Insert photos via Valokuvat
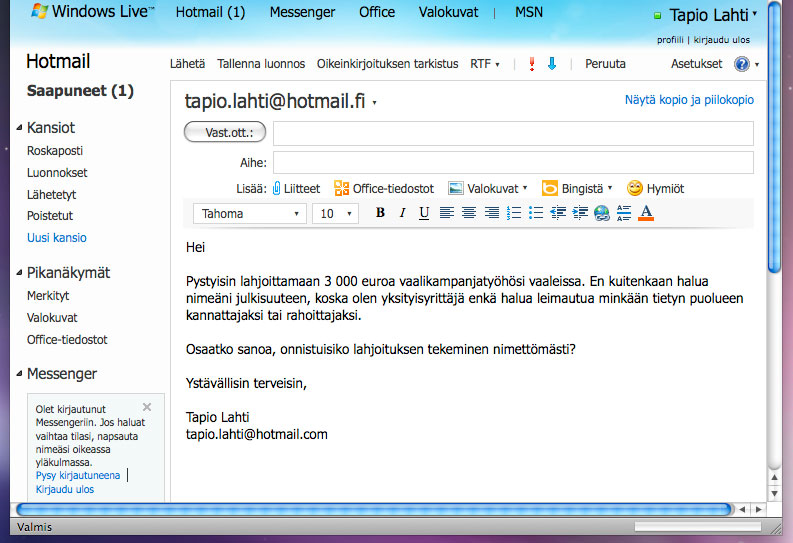793x543 pixels. [483, 189]
